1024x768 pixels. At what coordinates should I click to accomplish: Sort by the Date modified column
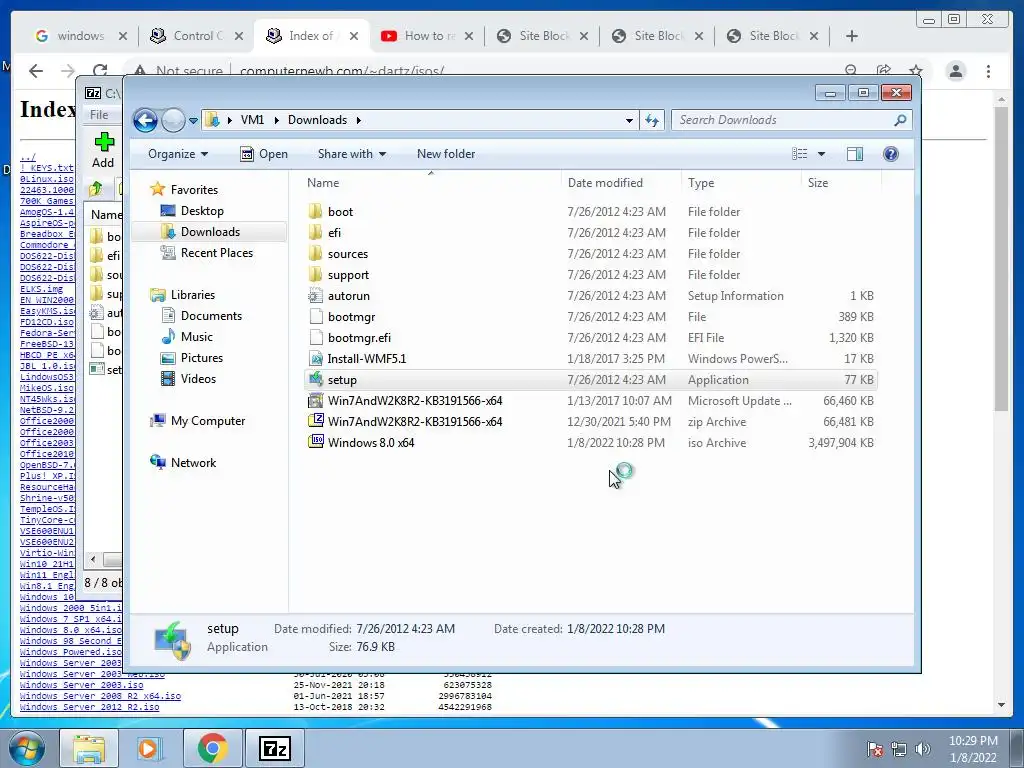(621, 183)
